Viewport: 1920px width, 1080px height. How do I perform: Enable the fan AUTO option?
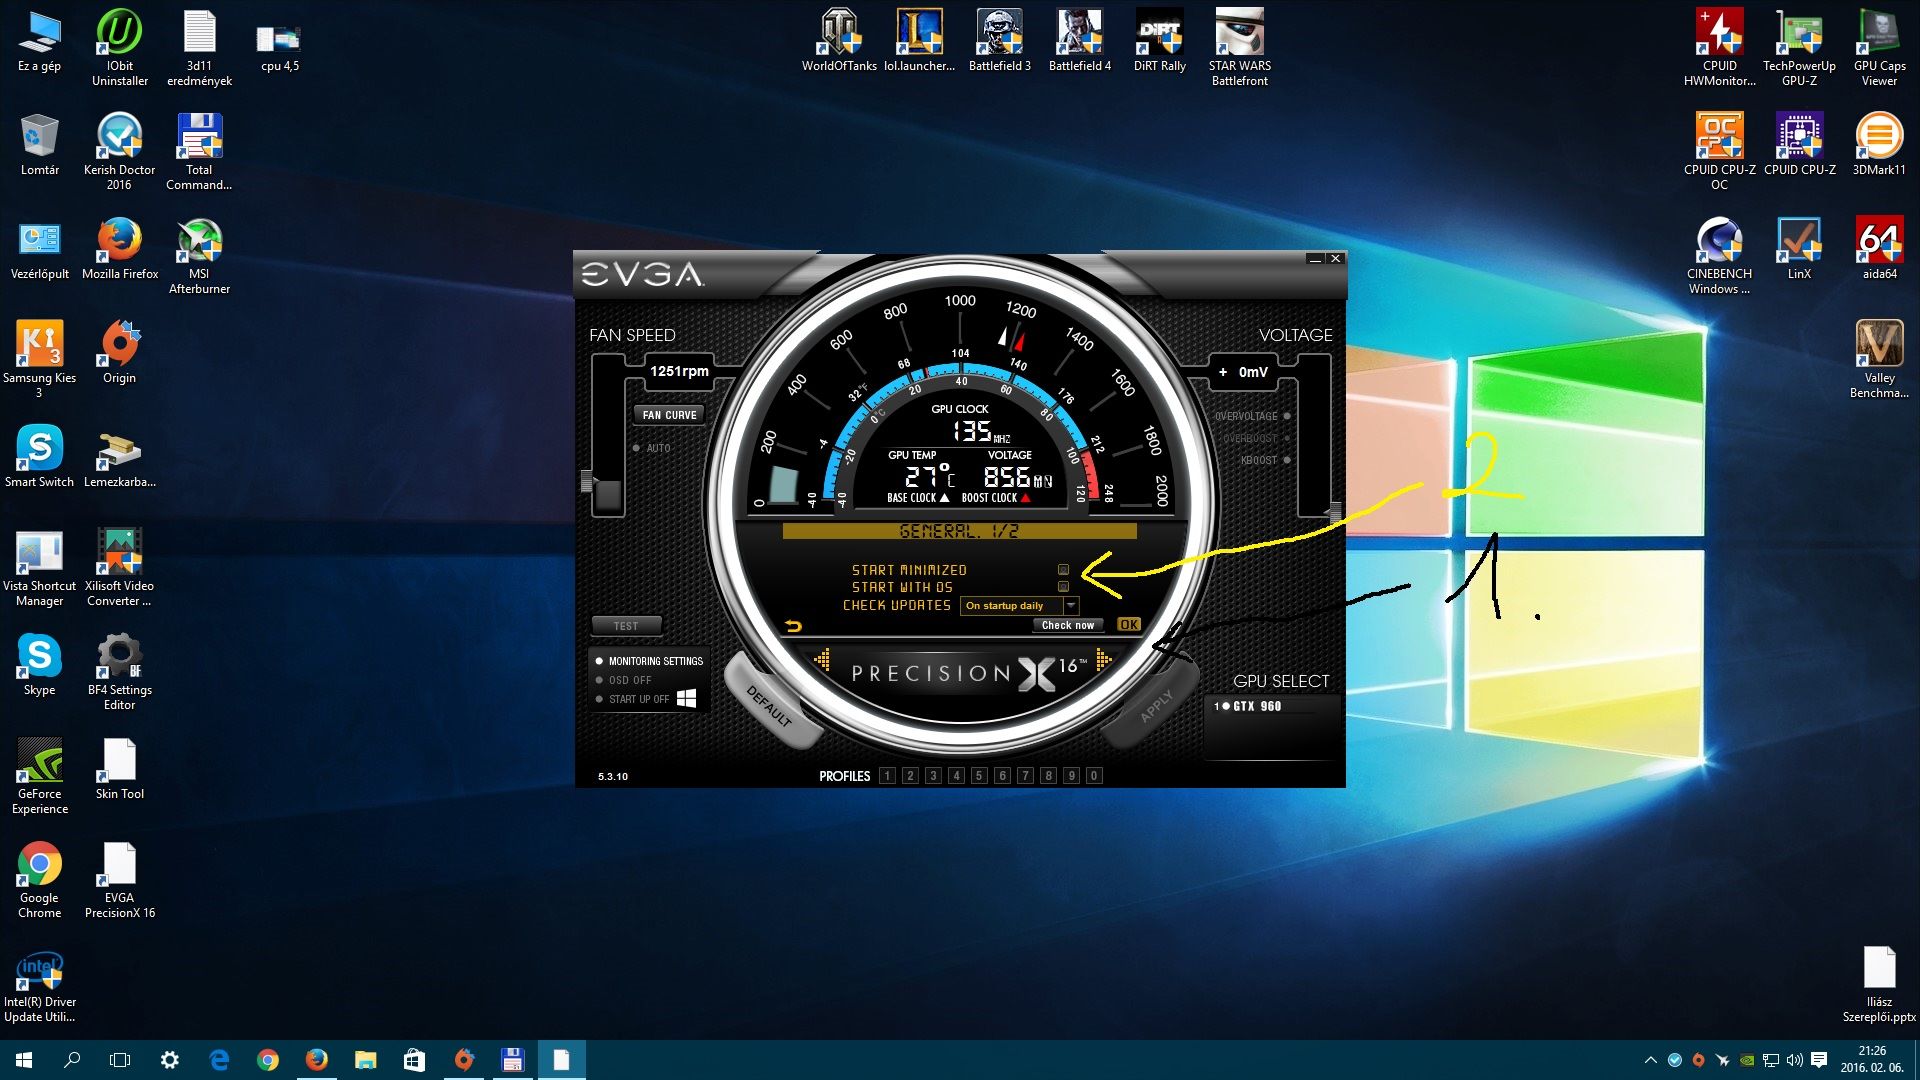[x=652, y=448]
